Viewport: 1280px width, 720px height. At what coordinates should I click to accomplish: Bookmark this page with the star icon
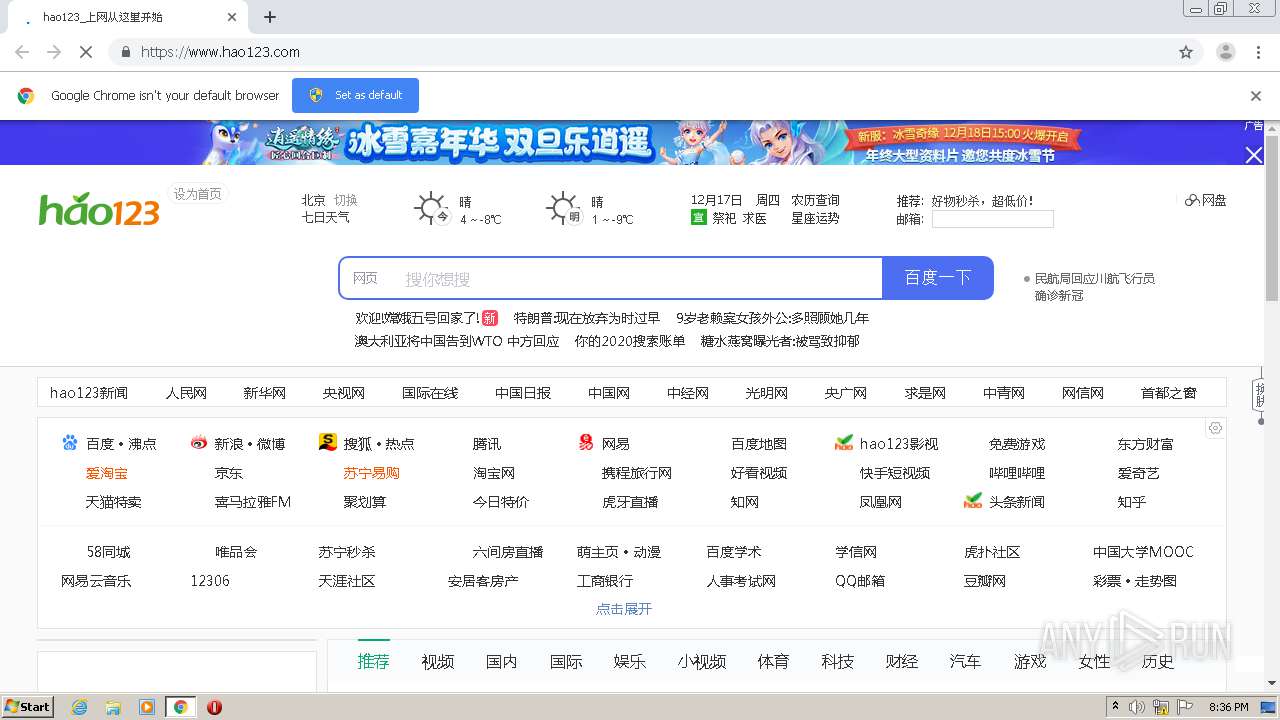(x=1186, y=52)
